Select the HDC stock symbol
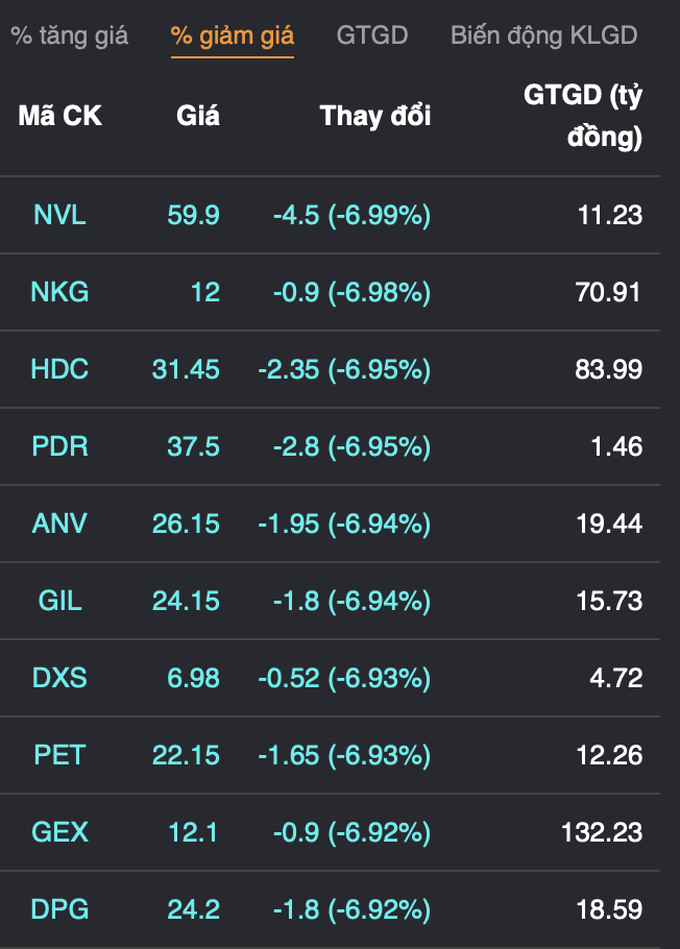Screen dimensions: 680x949 click(x=60, y=369)
